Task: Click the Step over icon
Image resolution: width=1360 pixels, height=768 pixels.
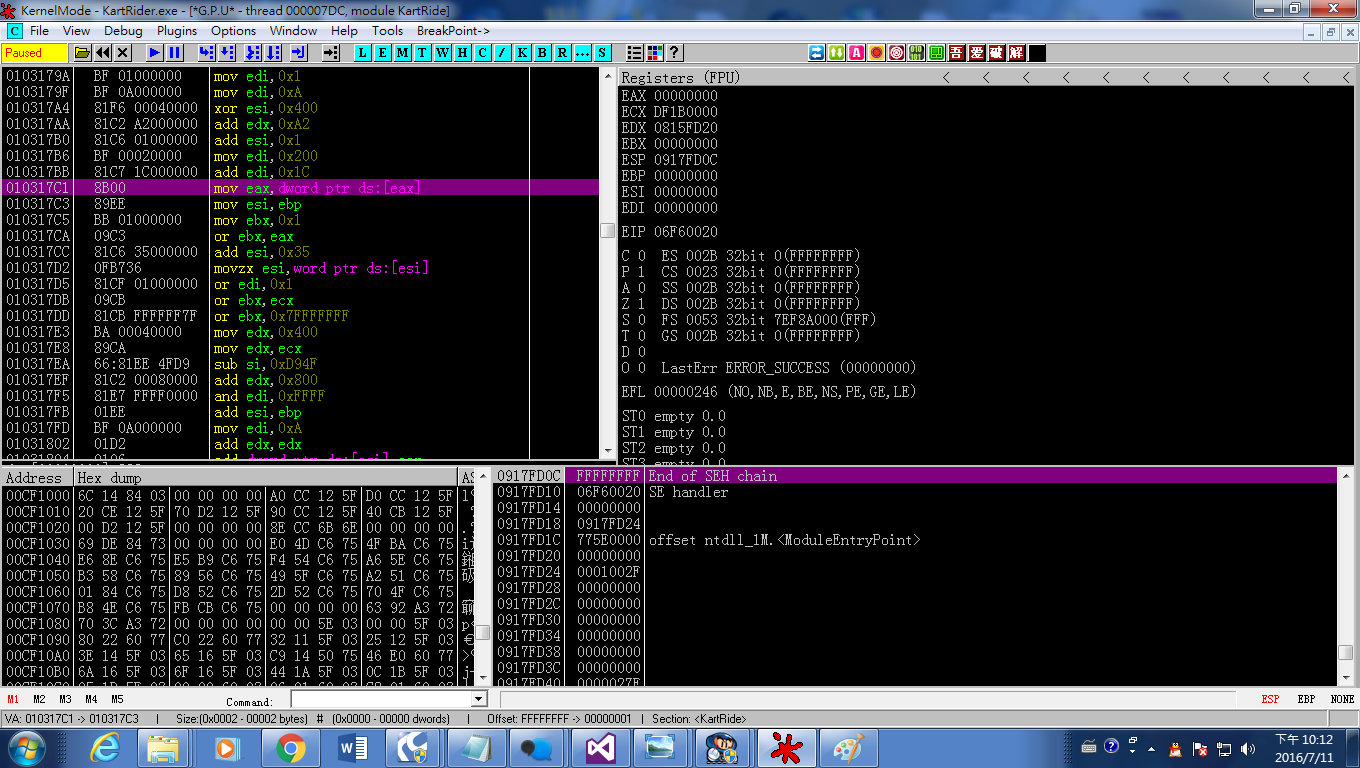Action: coord(227,53)
